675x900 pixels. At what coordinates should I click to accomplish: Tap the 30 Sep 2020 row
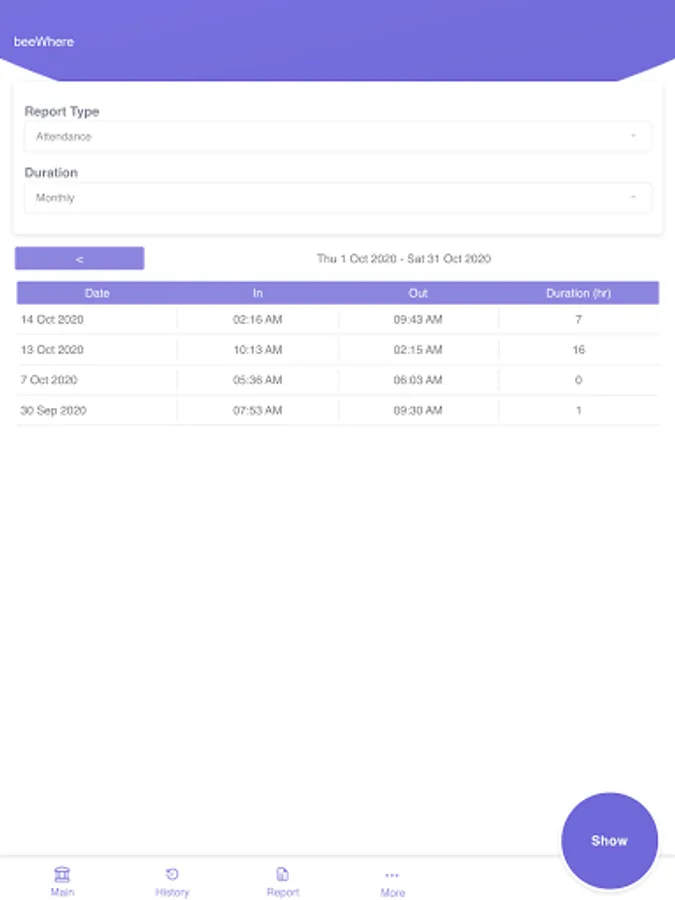pos(337,410)
